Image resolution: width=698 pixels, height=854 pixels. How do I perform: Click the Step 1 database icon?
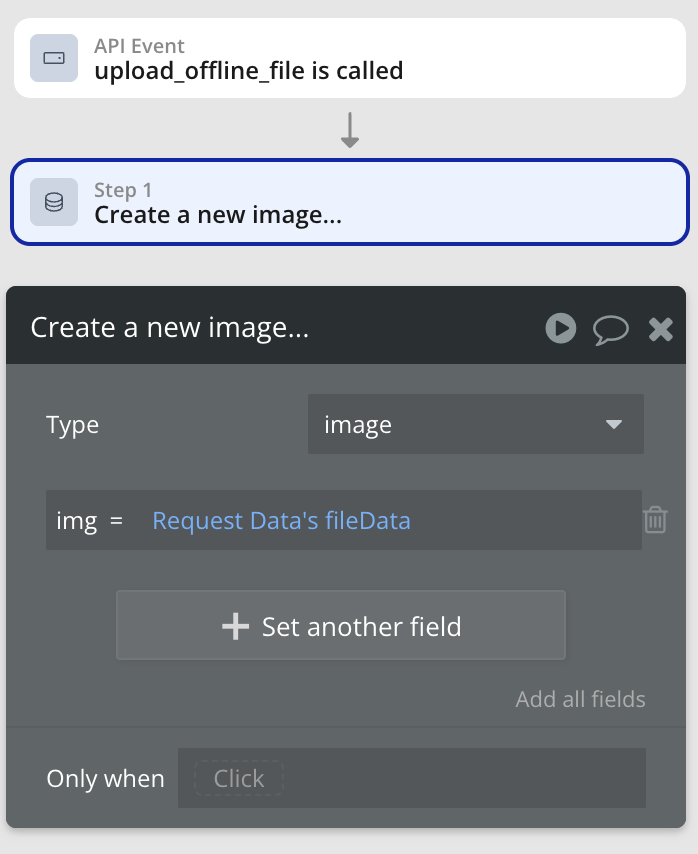click(x=54, y=202)
